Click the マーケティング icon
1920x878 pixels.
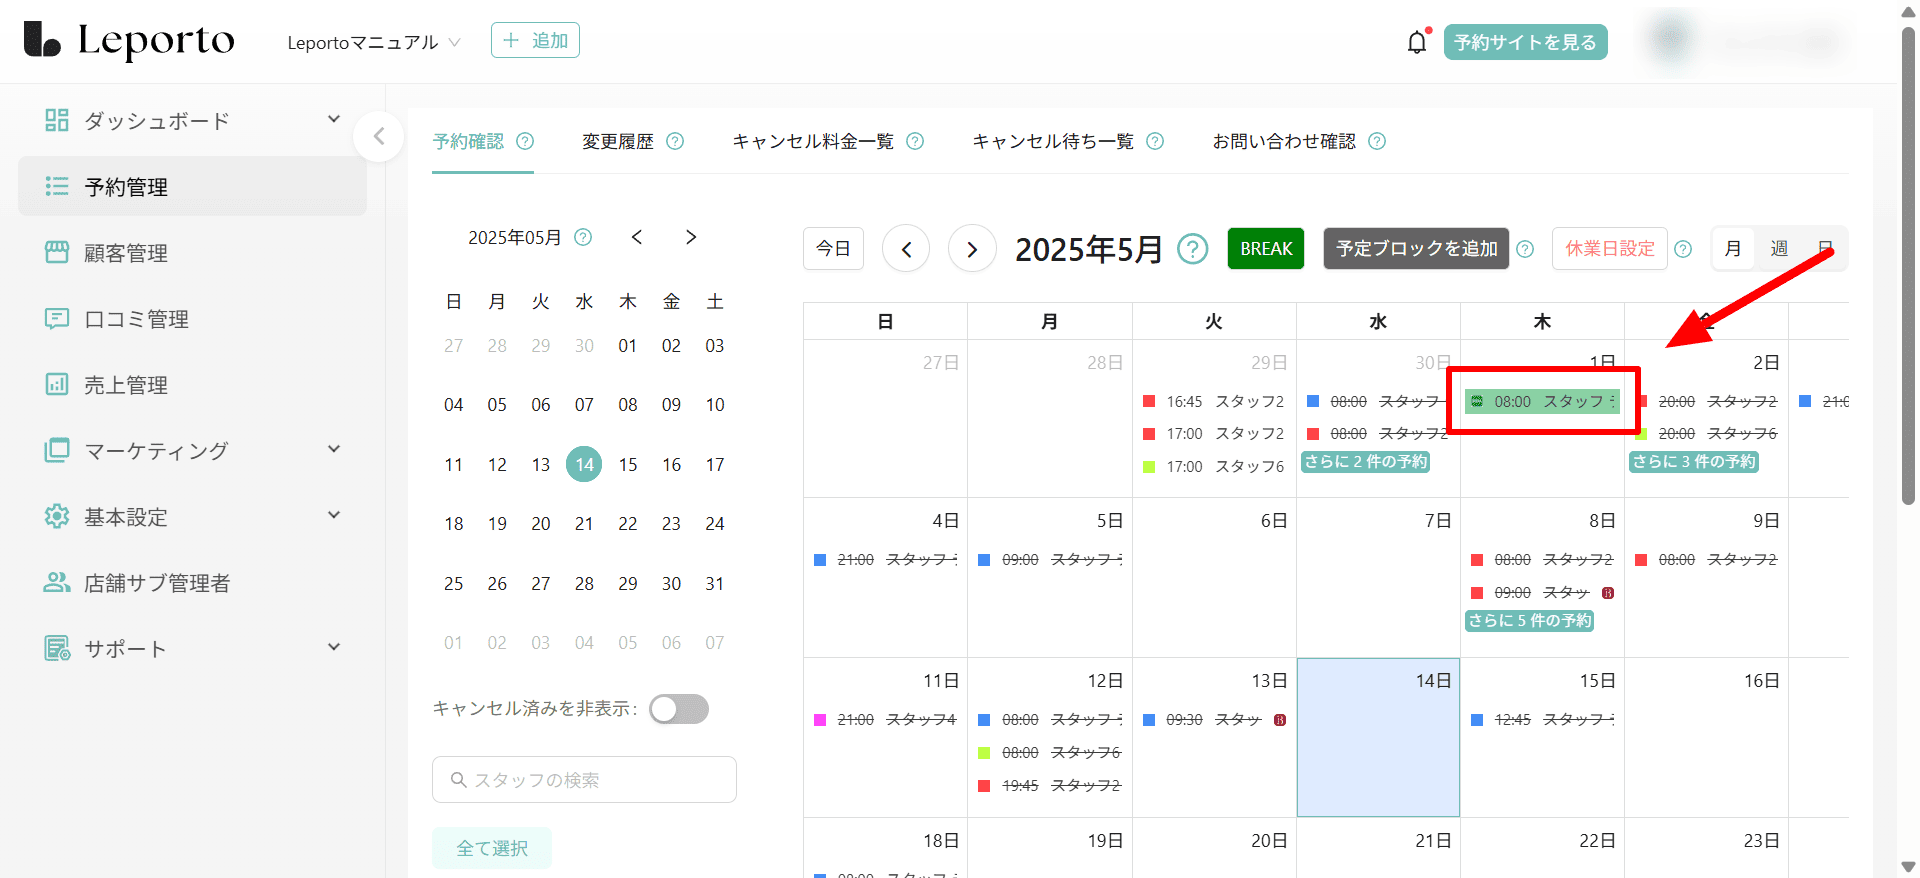pyautogui.click(x=57, y=450)
